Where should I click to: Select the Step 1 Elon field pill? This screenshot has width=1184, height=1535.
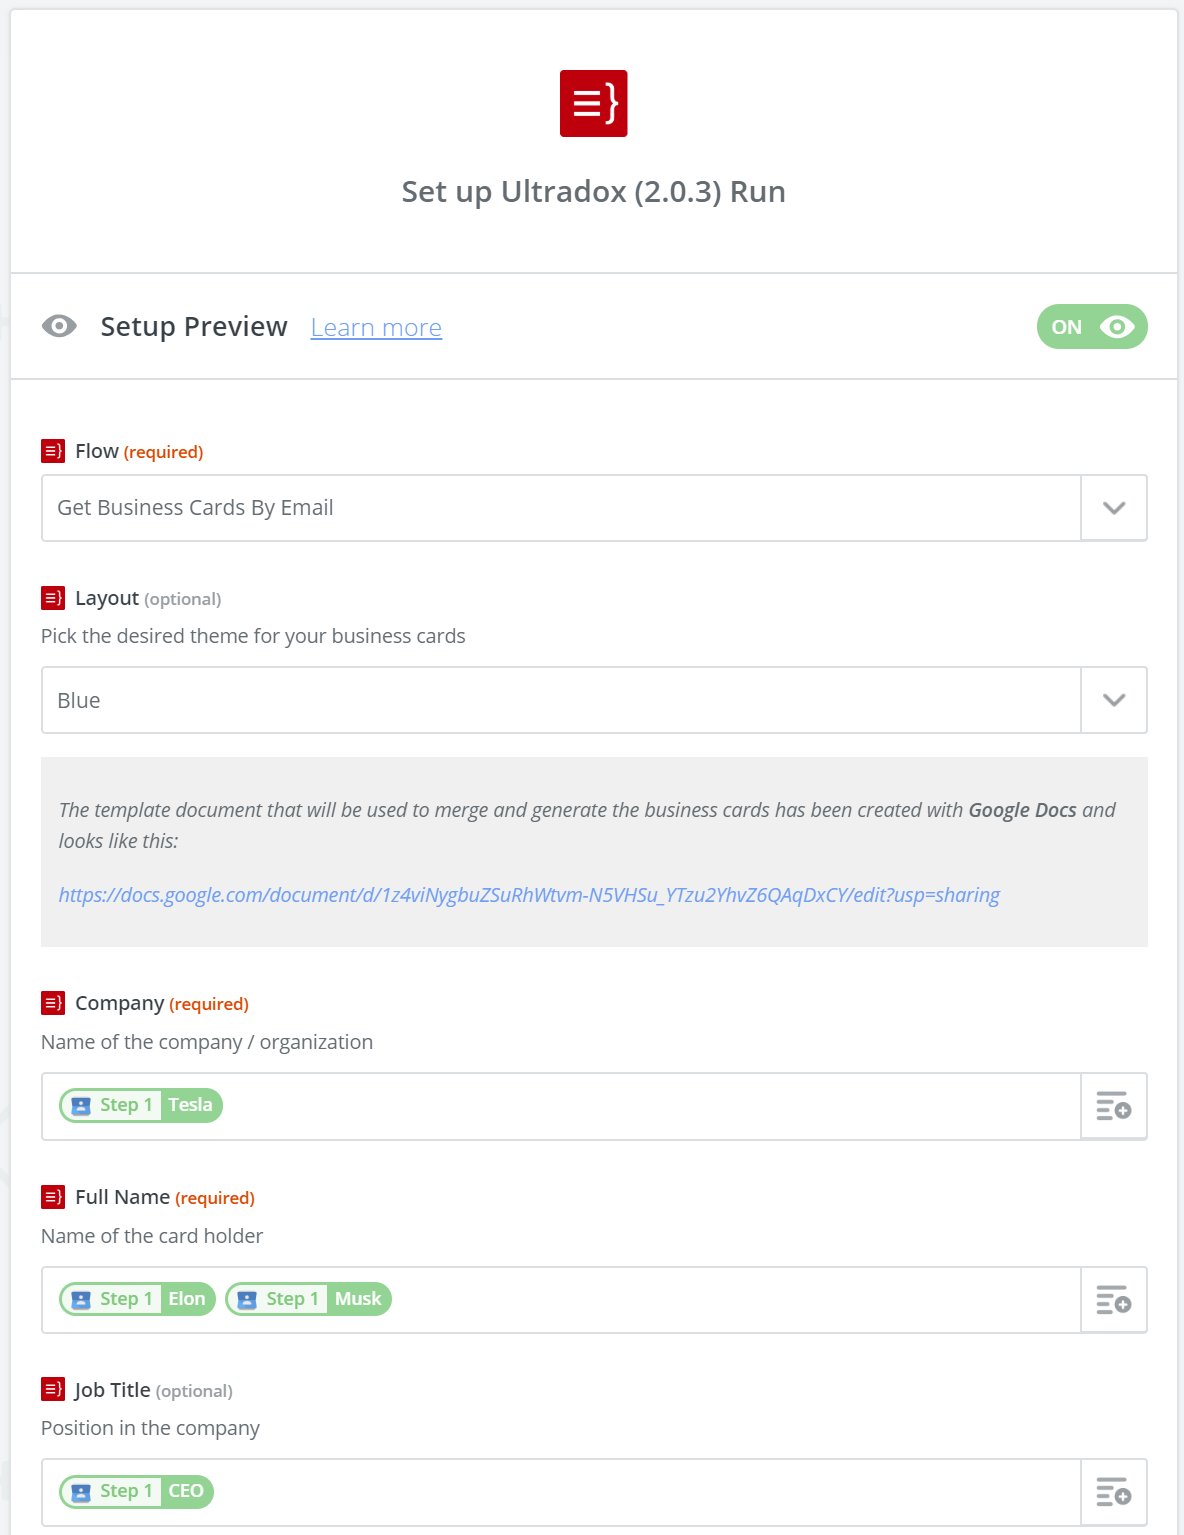tap(137, 1299)
